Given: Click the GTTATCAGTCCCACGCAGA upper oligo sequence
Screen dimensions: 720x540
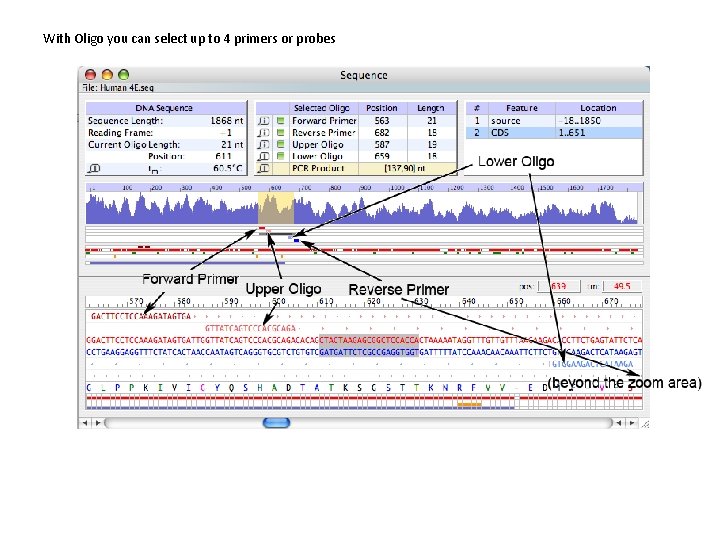Looking at the screenshot, I should click(x=250, y=328).
